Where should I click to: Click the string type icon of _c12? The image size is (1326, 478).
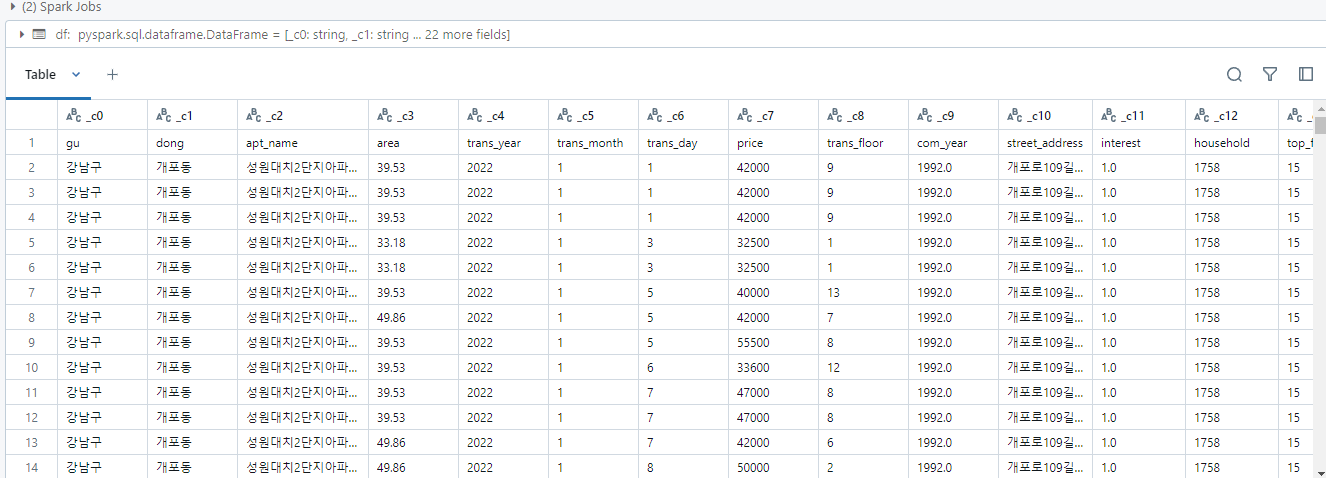tap(1202, 116)
